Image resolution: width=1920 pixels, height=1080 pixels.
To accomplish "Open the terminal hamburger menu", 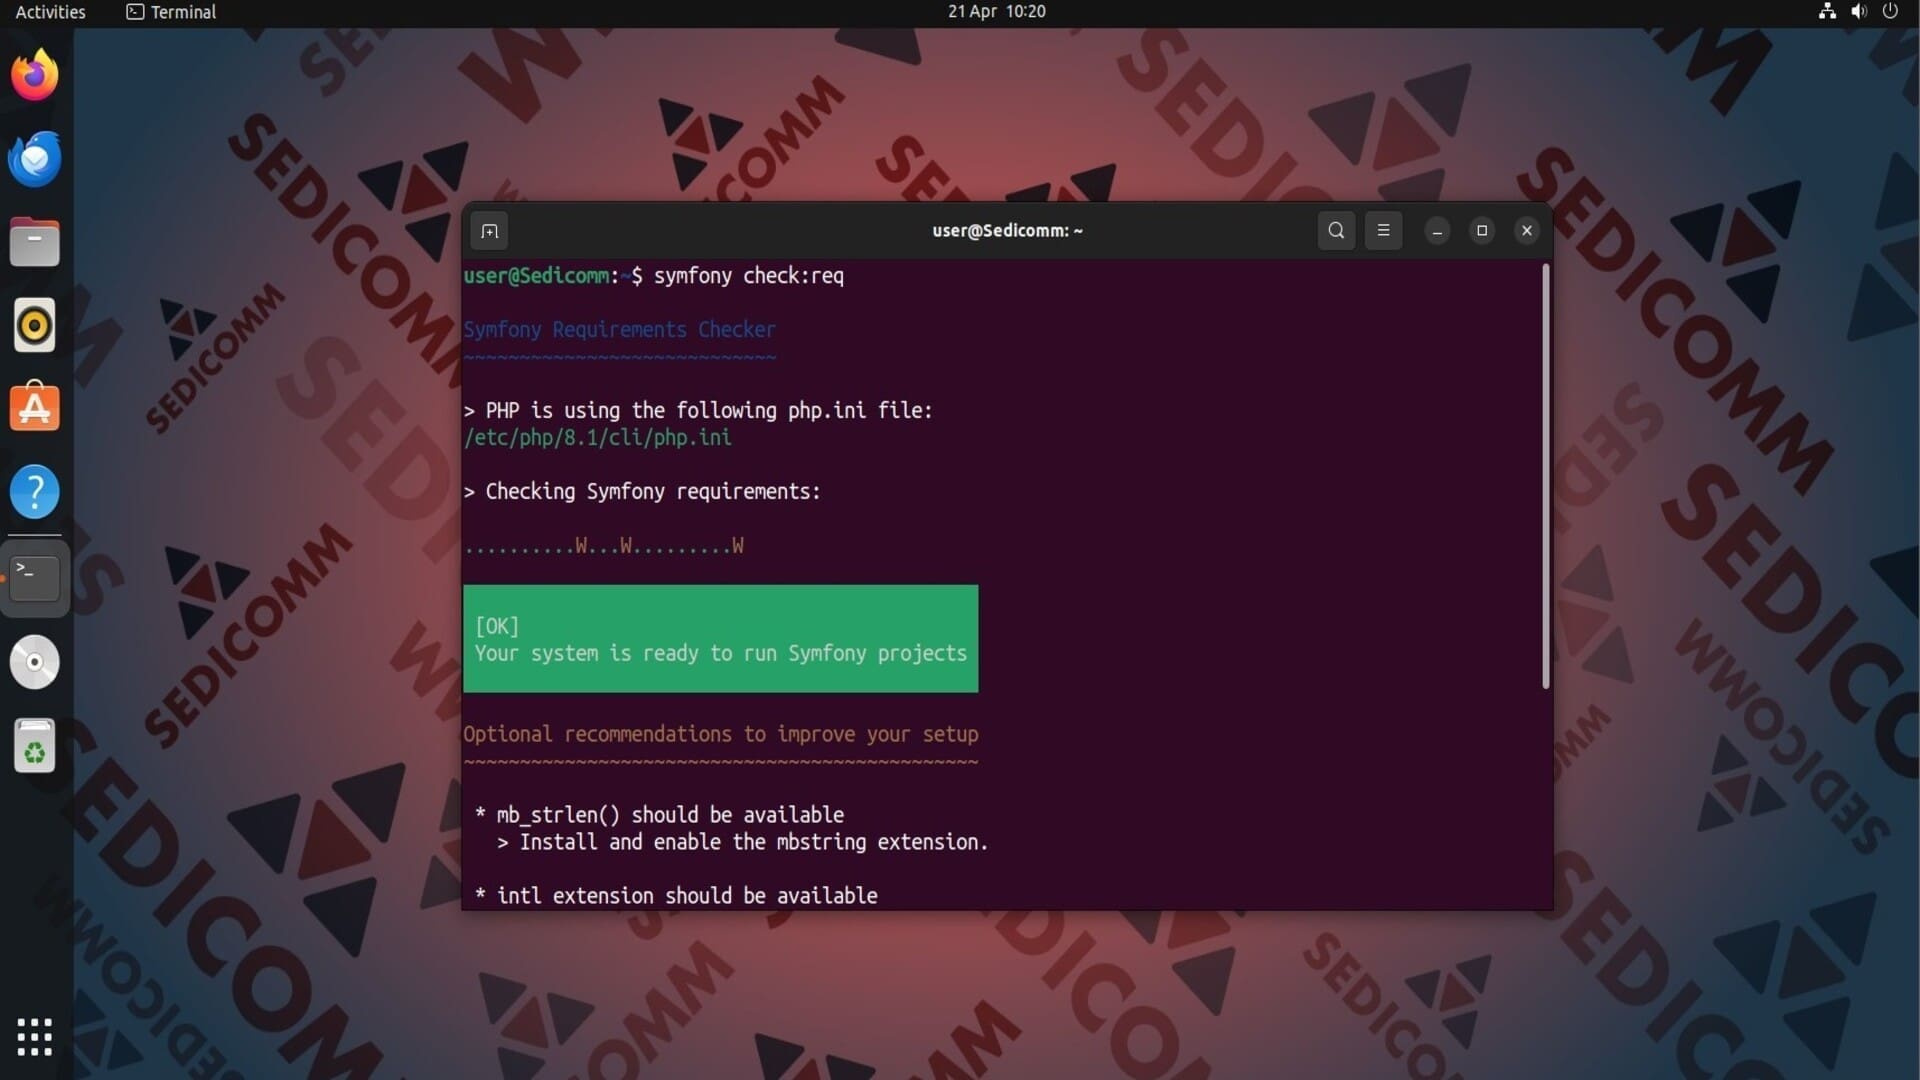I will (1383, 231).
